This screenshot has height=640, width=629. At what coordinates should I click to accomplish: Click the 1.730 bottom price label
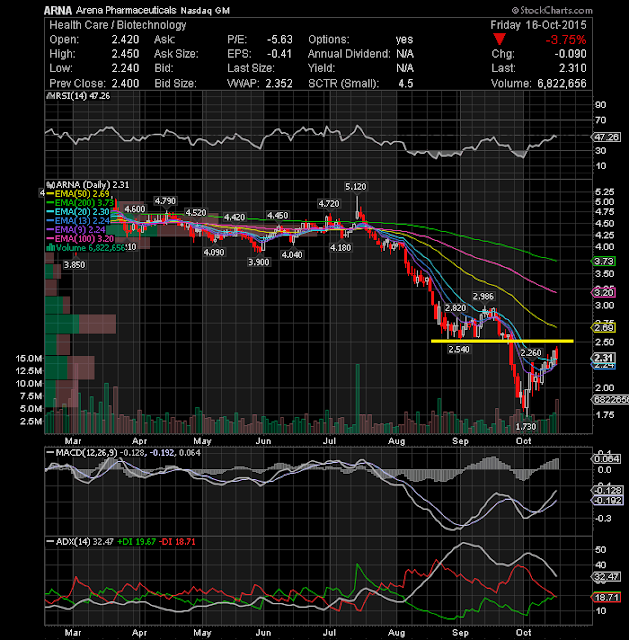click(525, 427)
